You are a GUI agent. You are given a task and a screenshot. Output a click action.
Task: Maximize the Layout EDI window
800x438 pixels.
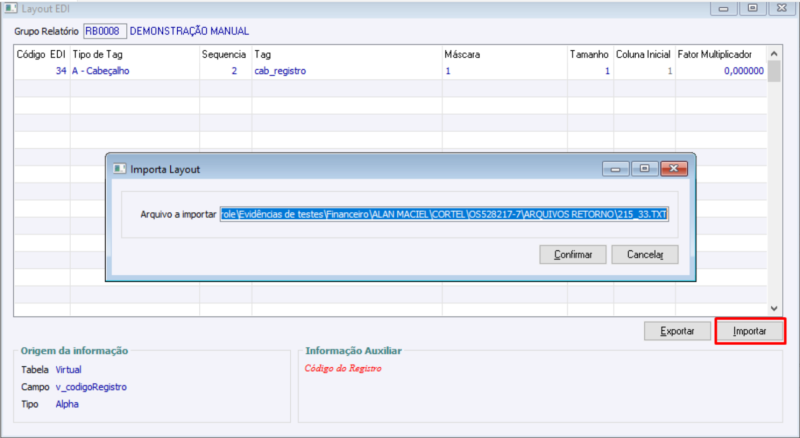click(x=753, y=8)
